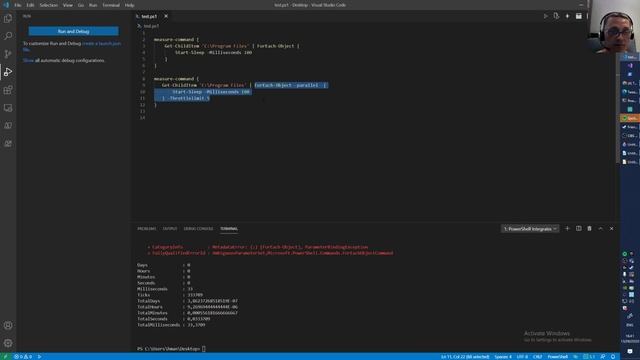This screenshot has width=640, height=360.
Task: Click the ENG language indicator in taskbar
Action: [x=630, y=325]
